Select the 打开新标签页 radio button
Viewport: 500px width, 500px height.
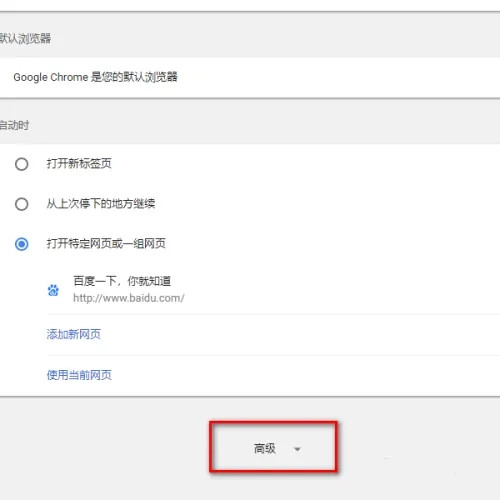[x=22, y=164]
